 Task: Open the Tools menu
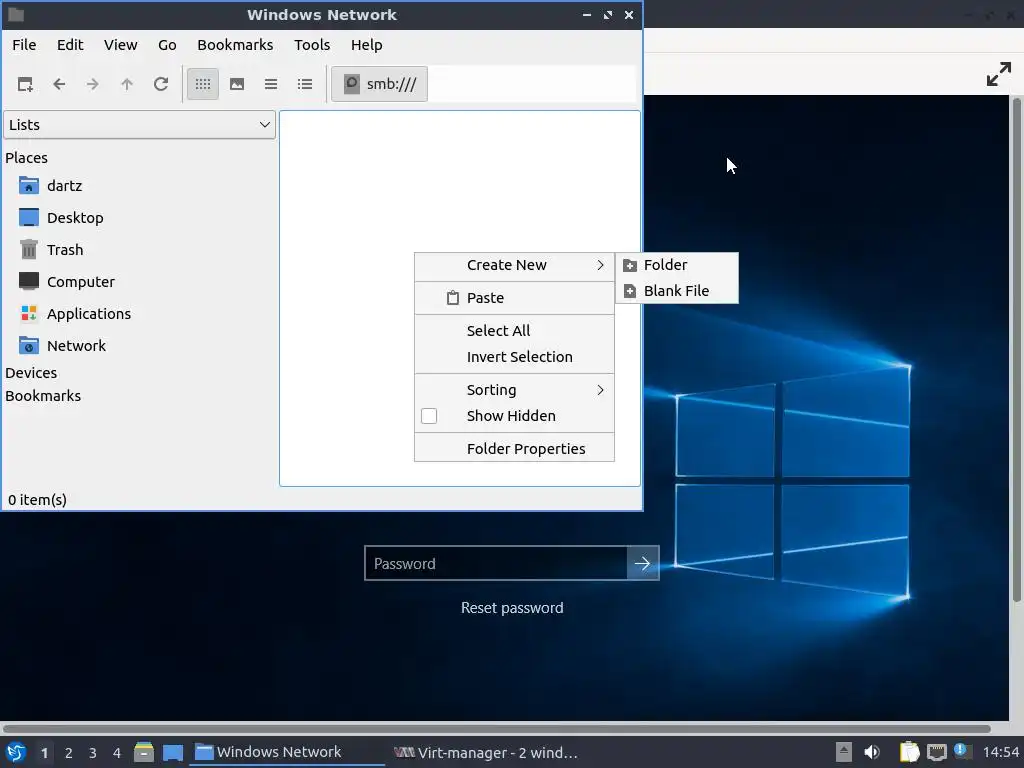312,45
